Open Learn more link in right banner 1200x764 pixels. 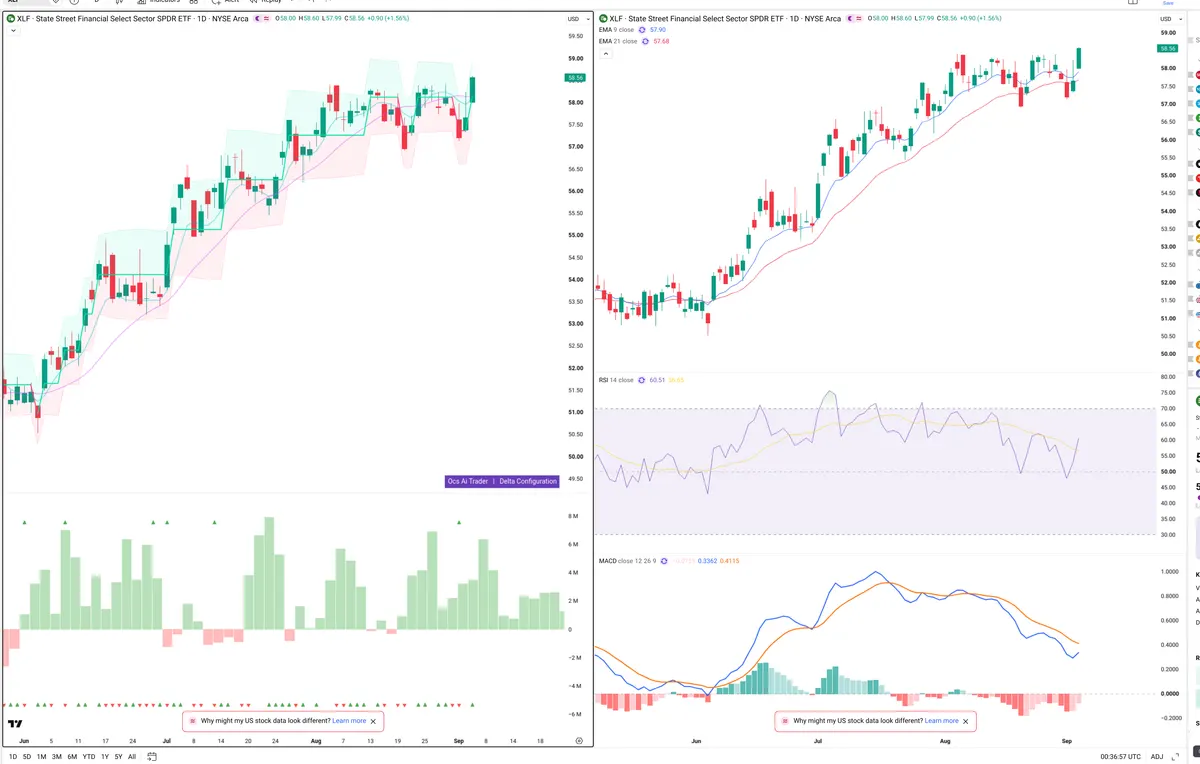coord(941,720)
